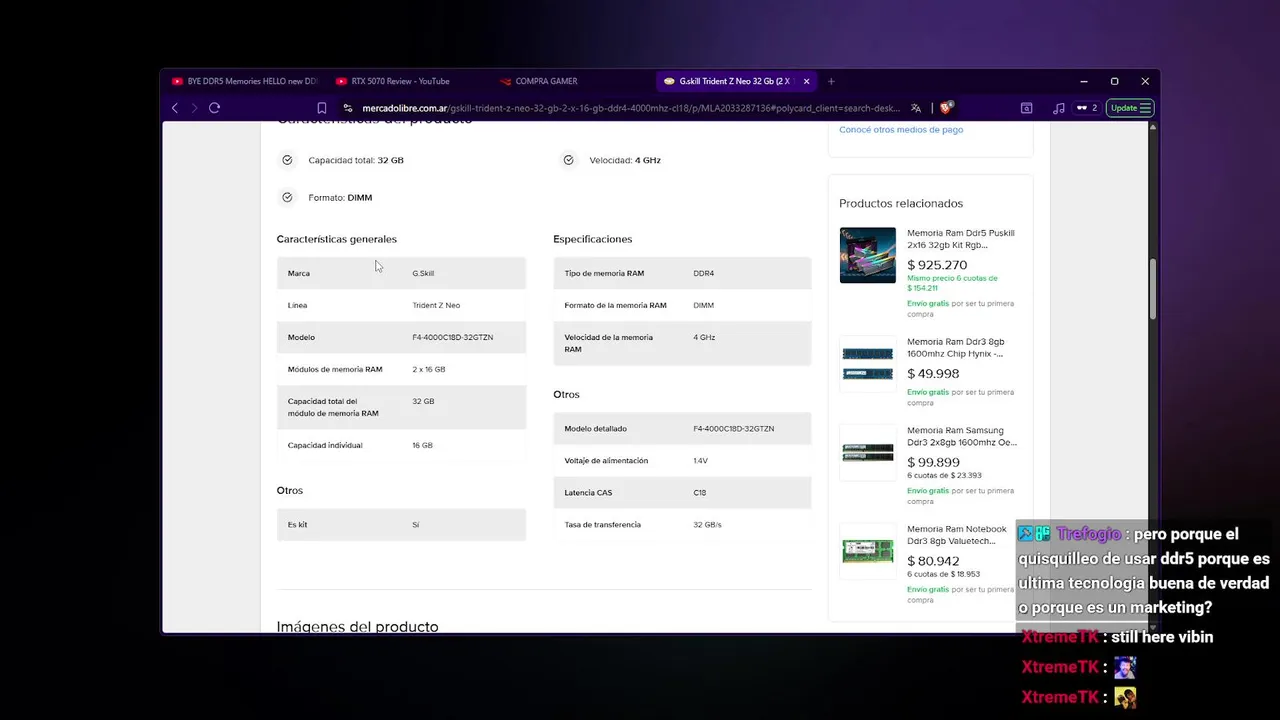Click Trefogio username in chat overlay
The height and width of the screenshot is (720, 1280).
tap(1088, 534)
